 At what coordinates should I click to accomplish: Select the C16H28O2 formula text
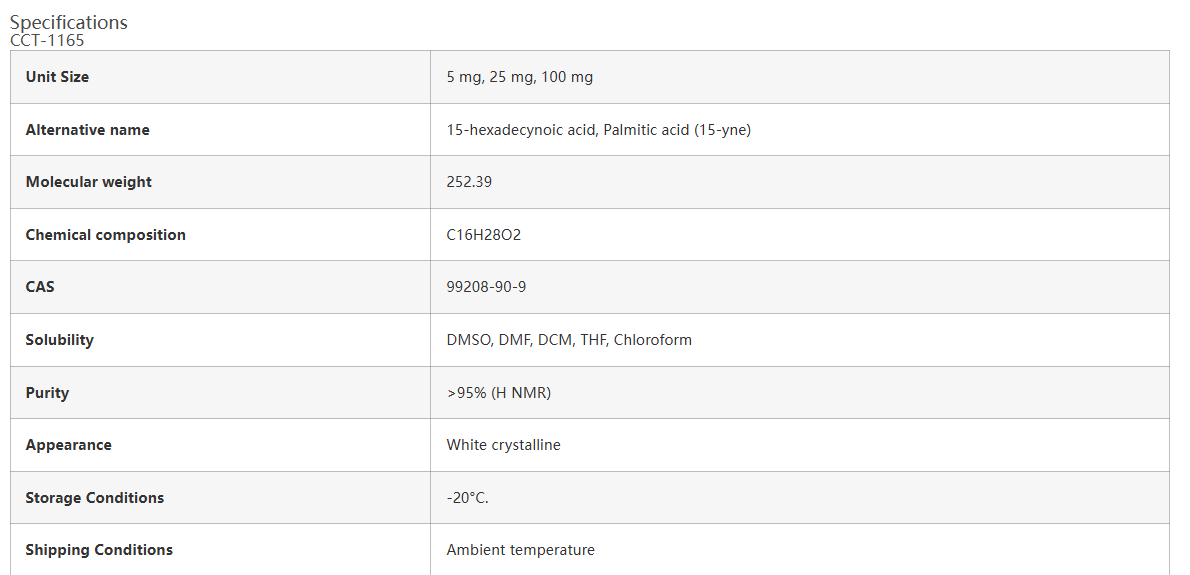click(x=484, y=235)
